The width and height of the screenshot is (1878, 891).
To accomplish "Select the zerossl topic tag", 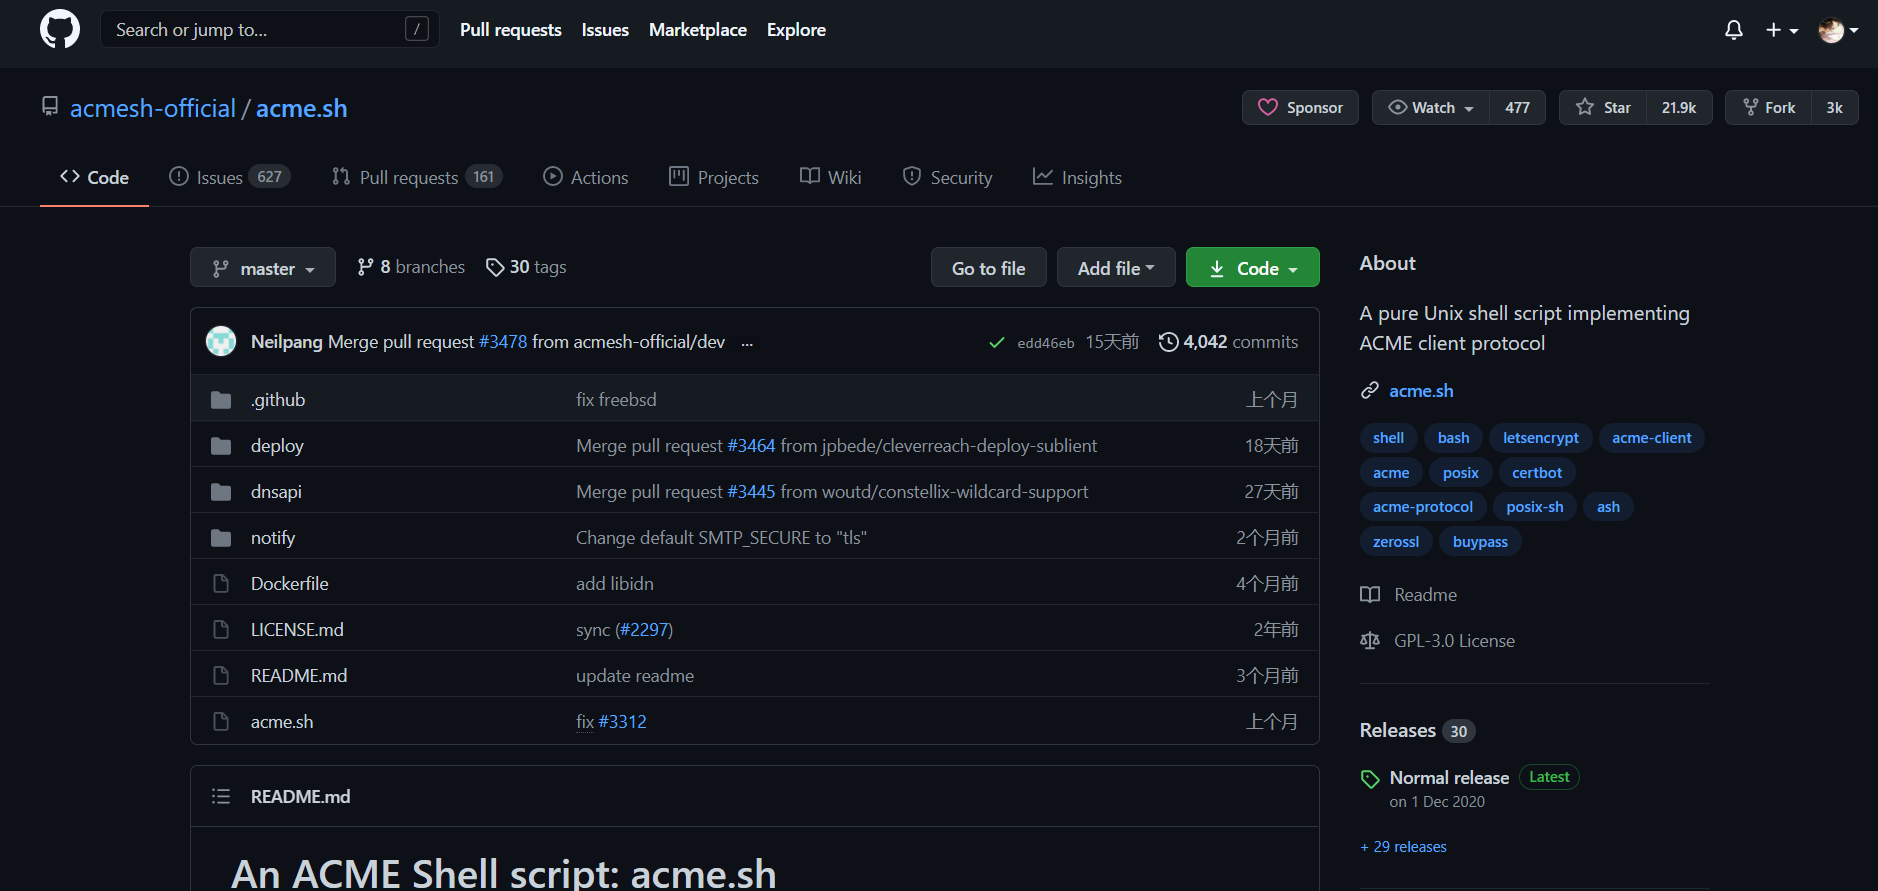I will point(1396,542).
